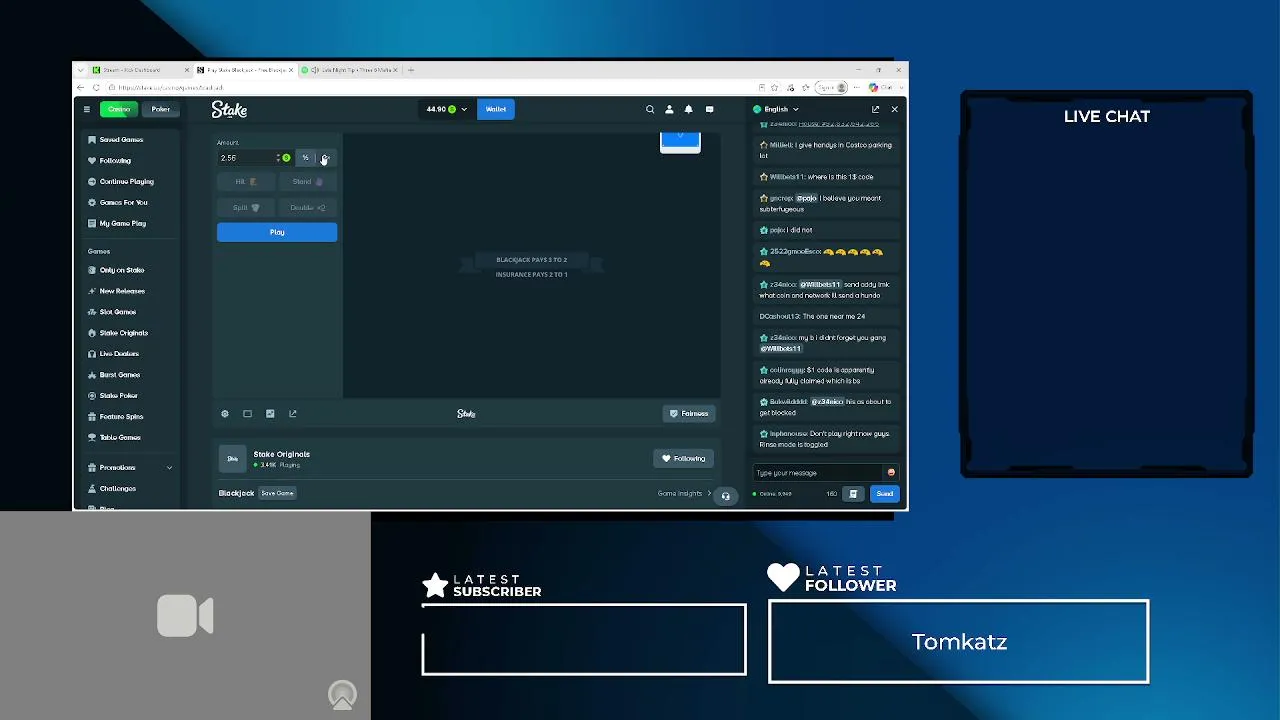Open the English chat room dropdown
The image size is (1280, 720).
click(x=776, y=109)
